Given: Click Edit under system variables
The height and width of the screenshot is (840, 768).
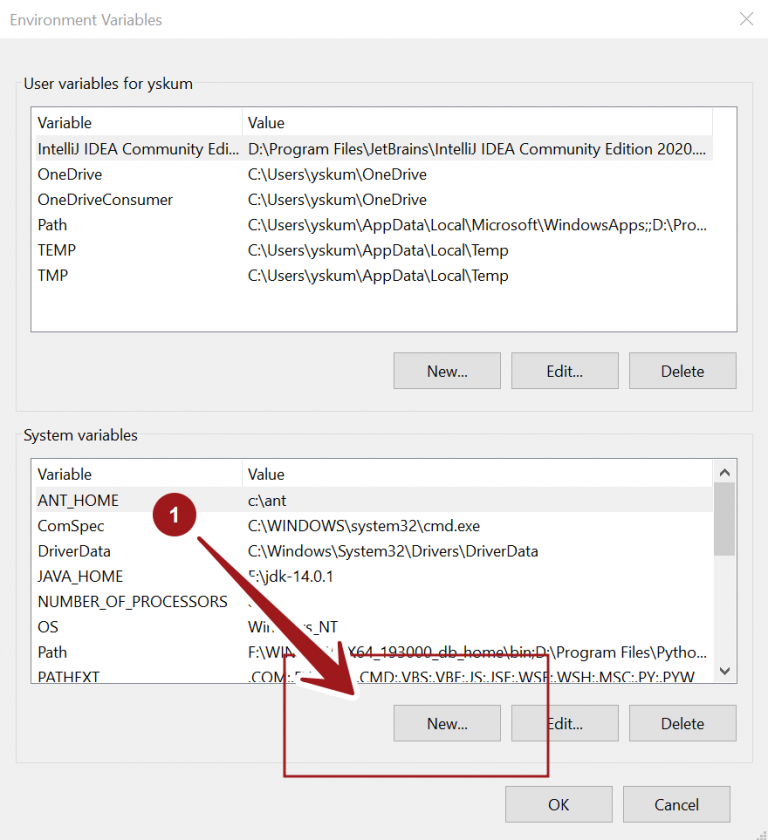Looking at the screenshot, I should pos(564,723).
